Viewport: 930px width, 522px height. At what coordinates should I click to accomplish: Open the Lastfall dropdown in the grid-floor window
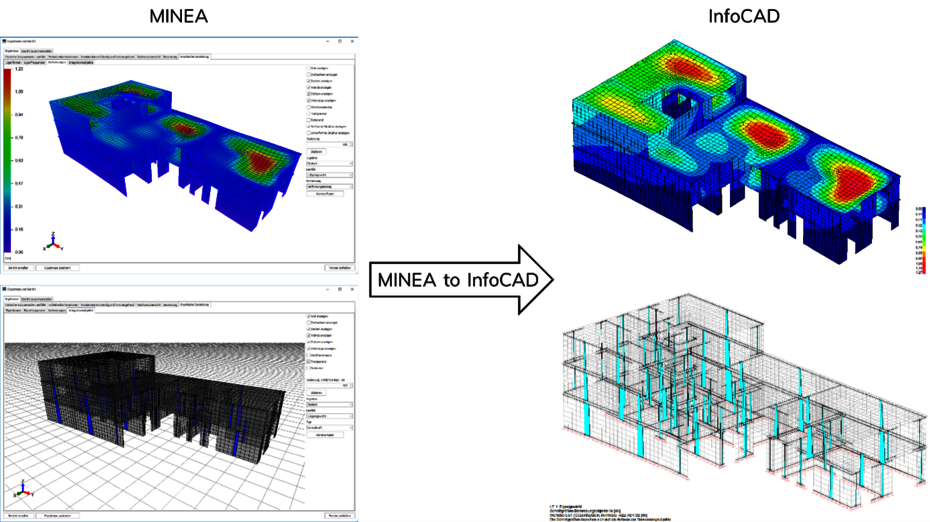(x=329, y=416)
